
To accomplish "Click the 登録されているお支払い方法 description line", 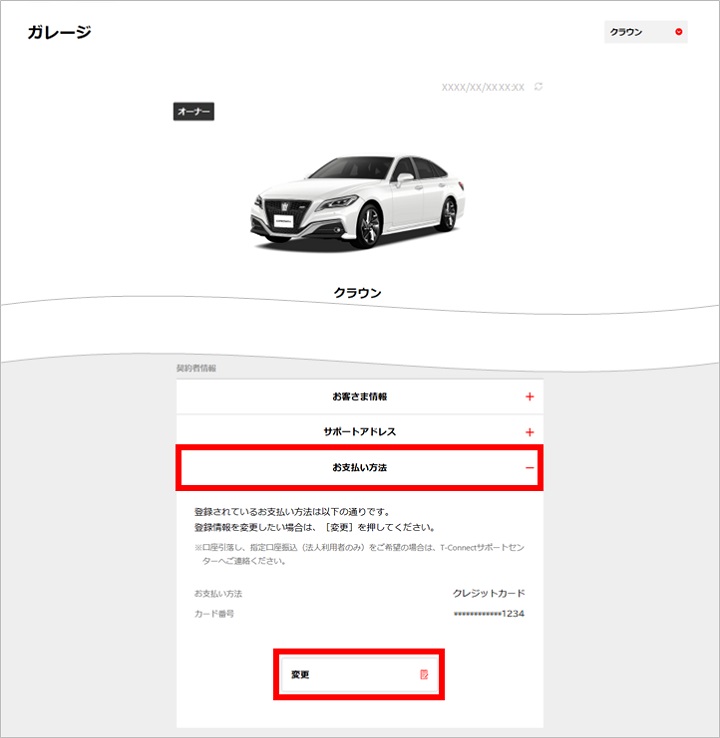I will coord(292,512).
